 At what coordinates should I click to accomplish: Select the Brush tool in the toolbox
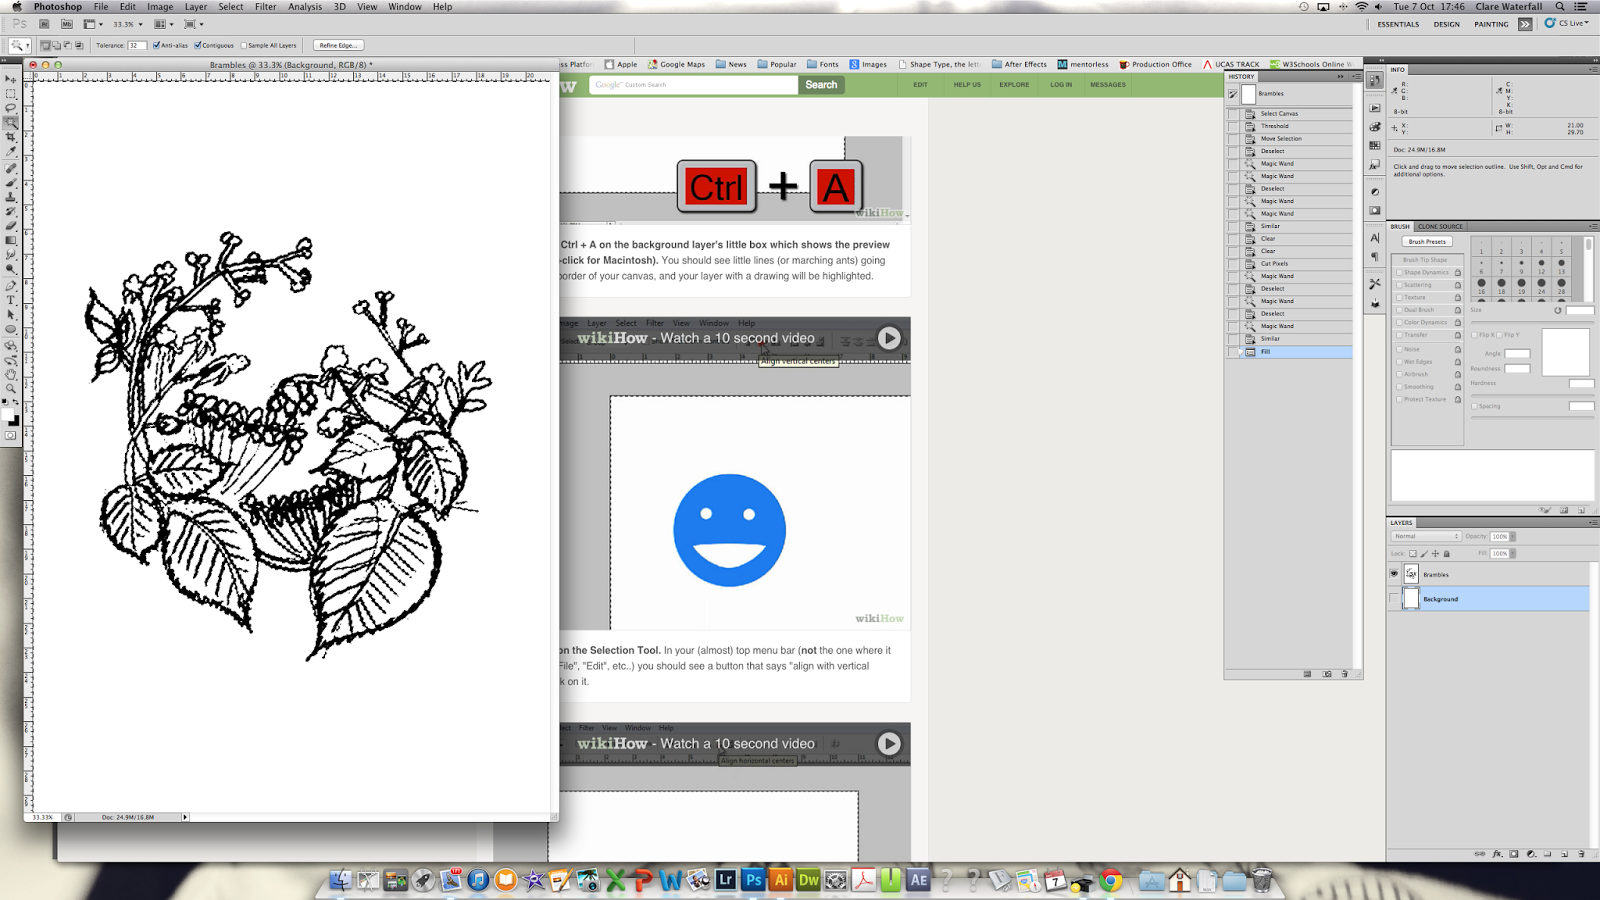point(11,183)
